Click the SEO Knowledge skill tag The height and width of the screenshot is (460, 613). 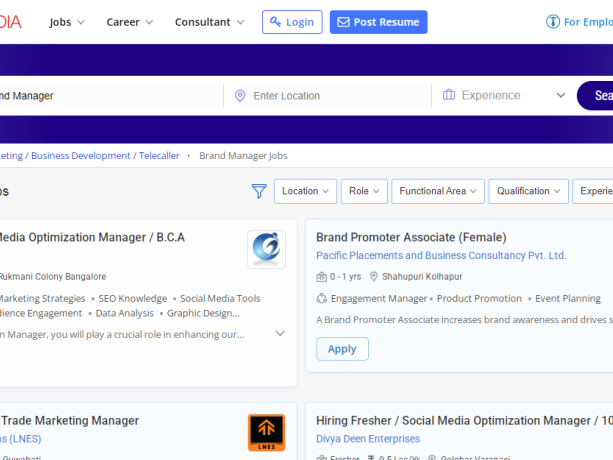[133, 299]
